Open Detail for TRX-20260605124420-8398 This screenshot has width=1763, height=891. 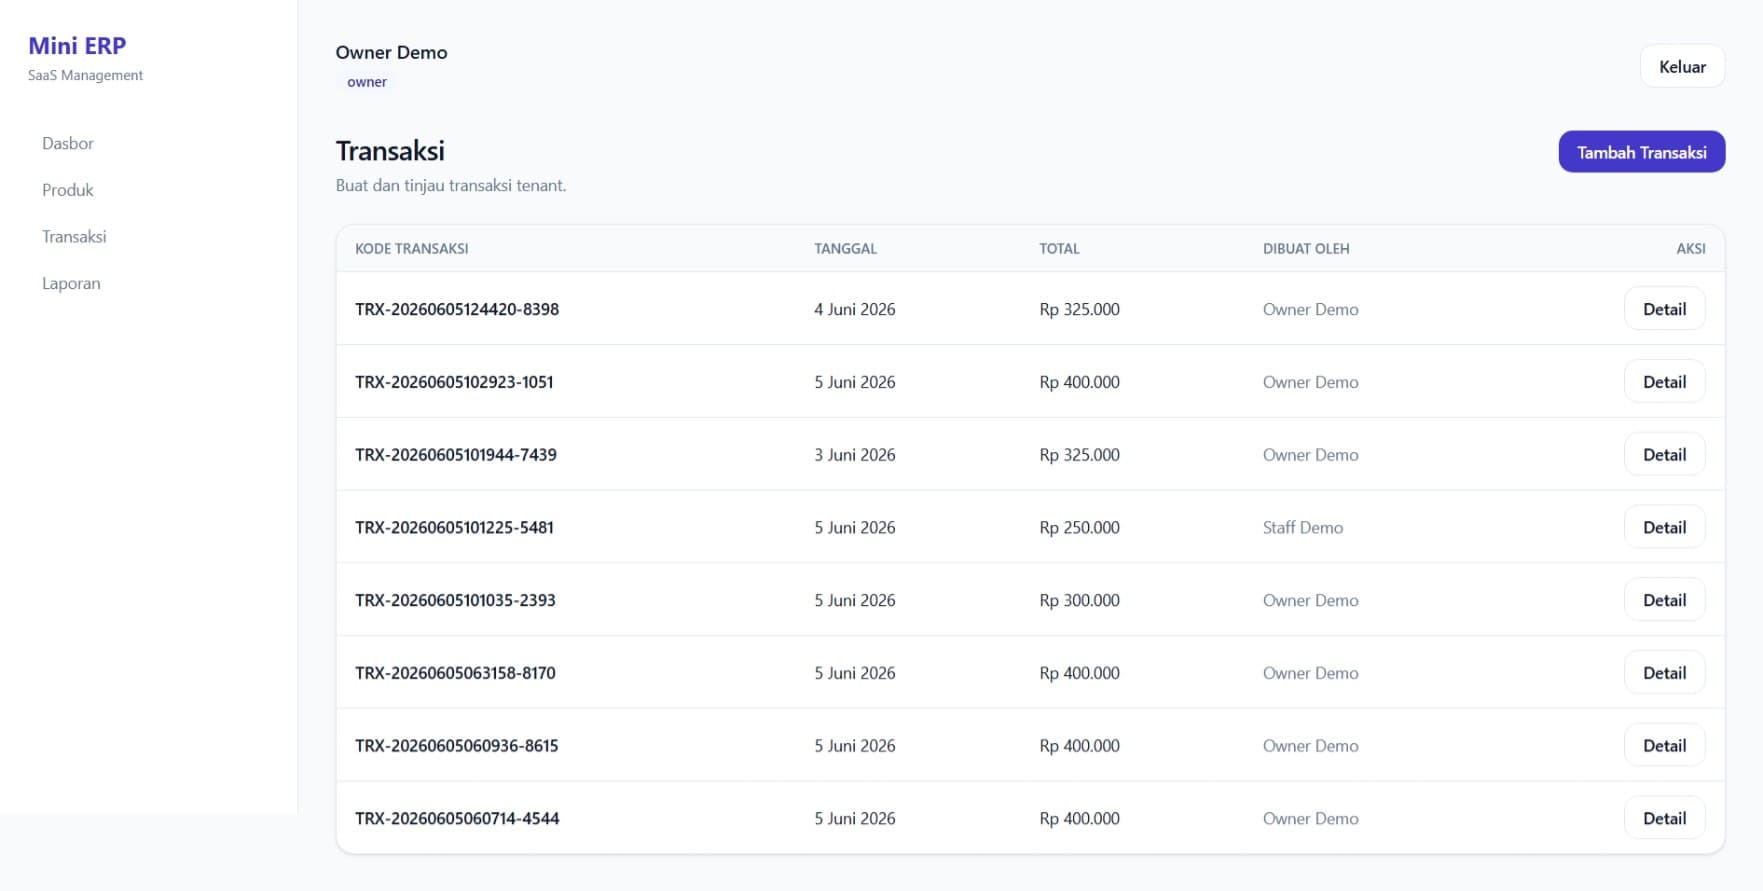(1664, 309)
